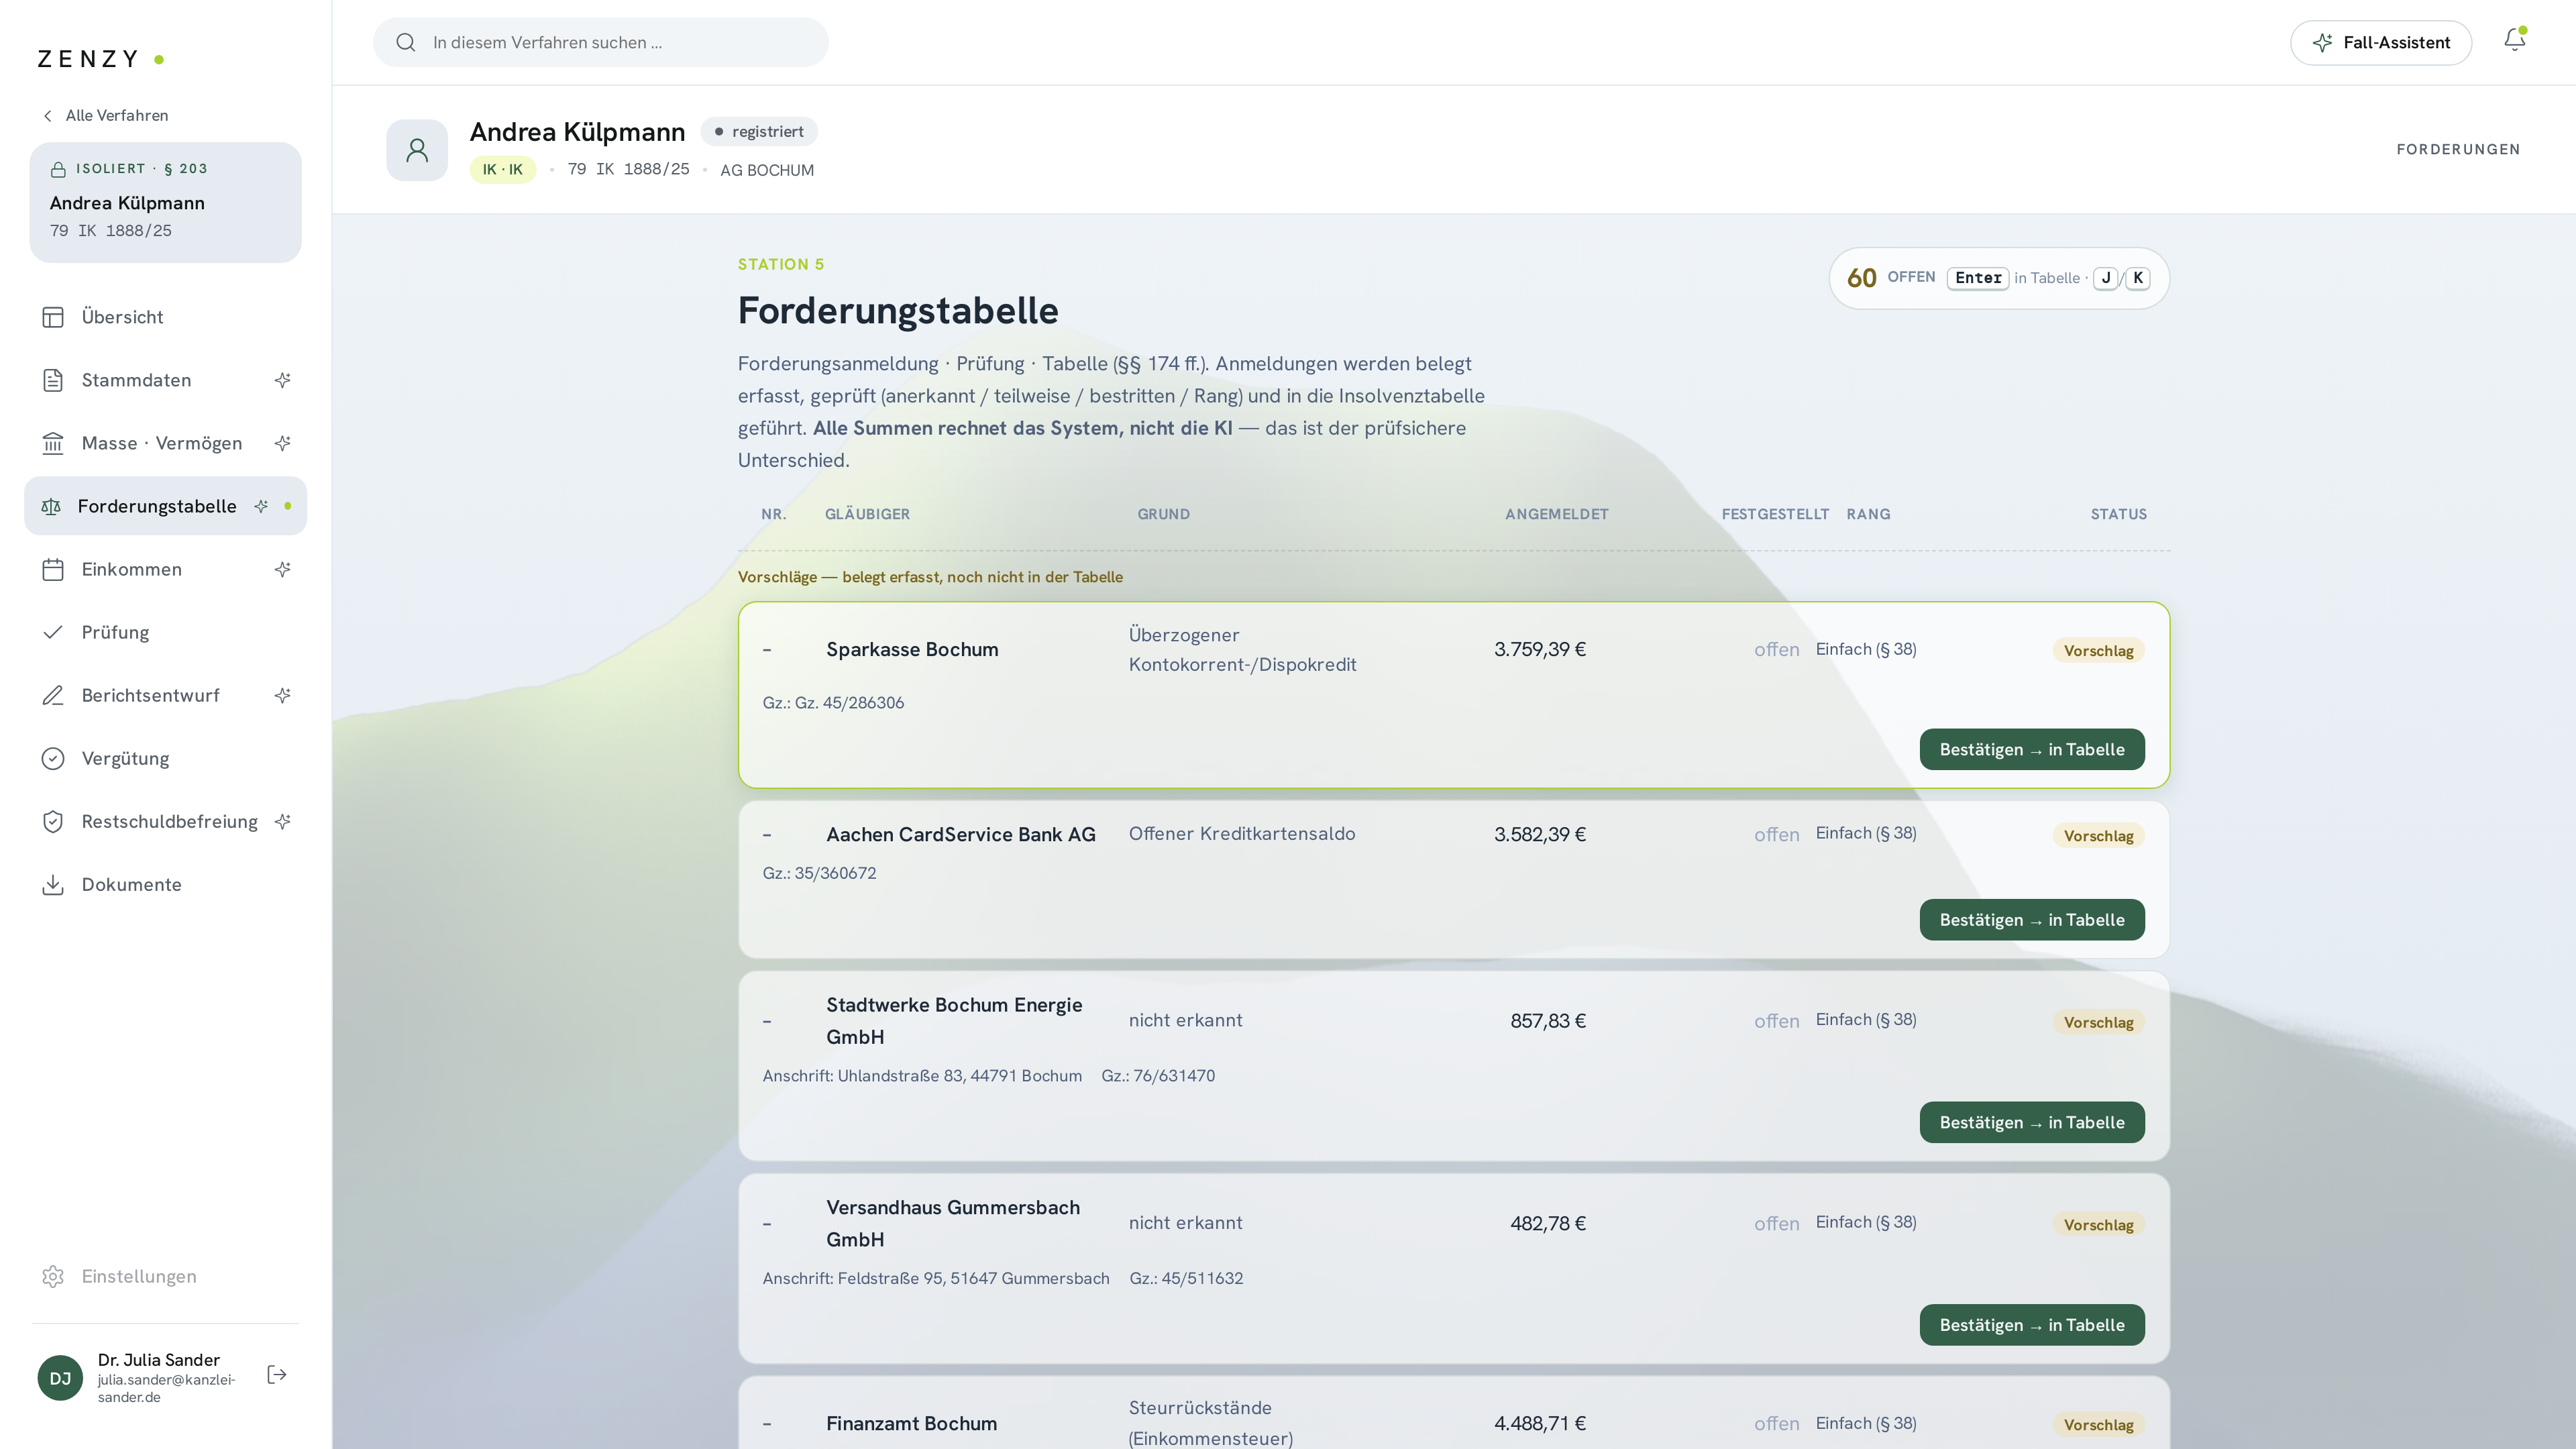Click the FORDERUNGEN label in the header
The width and height of the screenshot is (2576, 1449).
pyautogui.click(x=2457, y=149)
